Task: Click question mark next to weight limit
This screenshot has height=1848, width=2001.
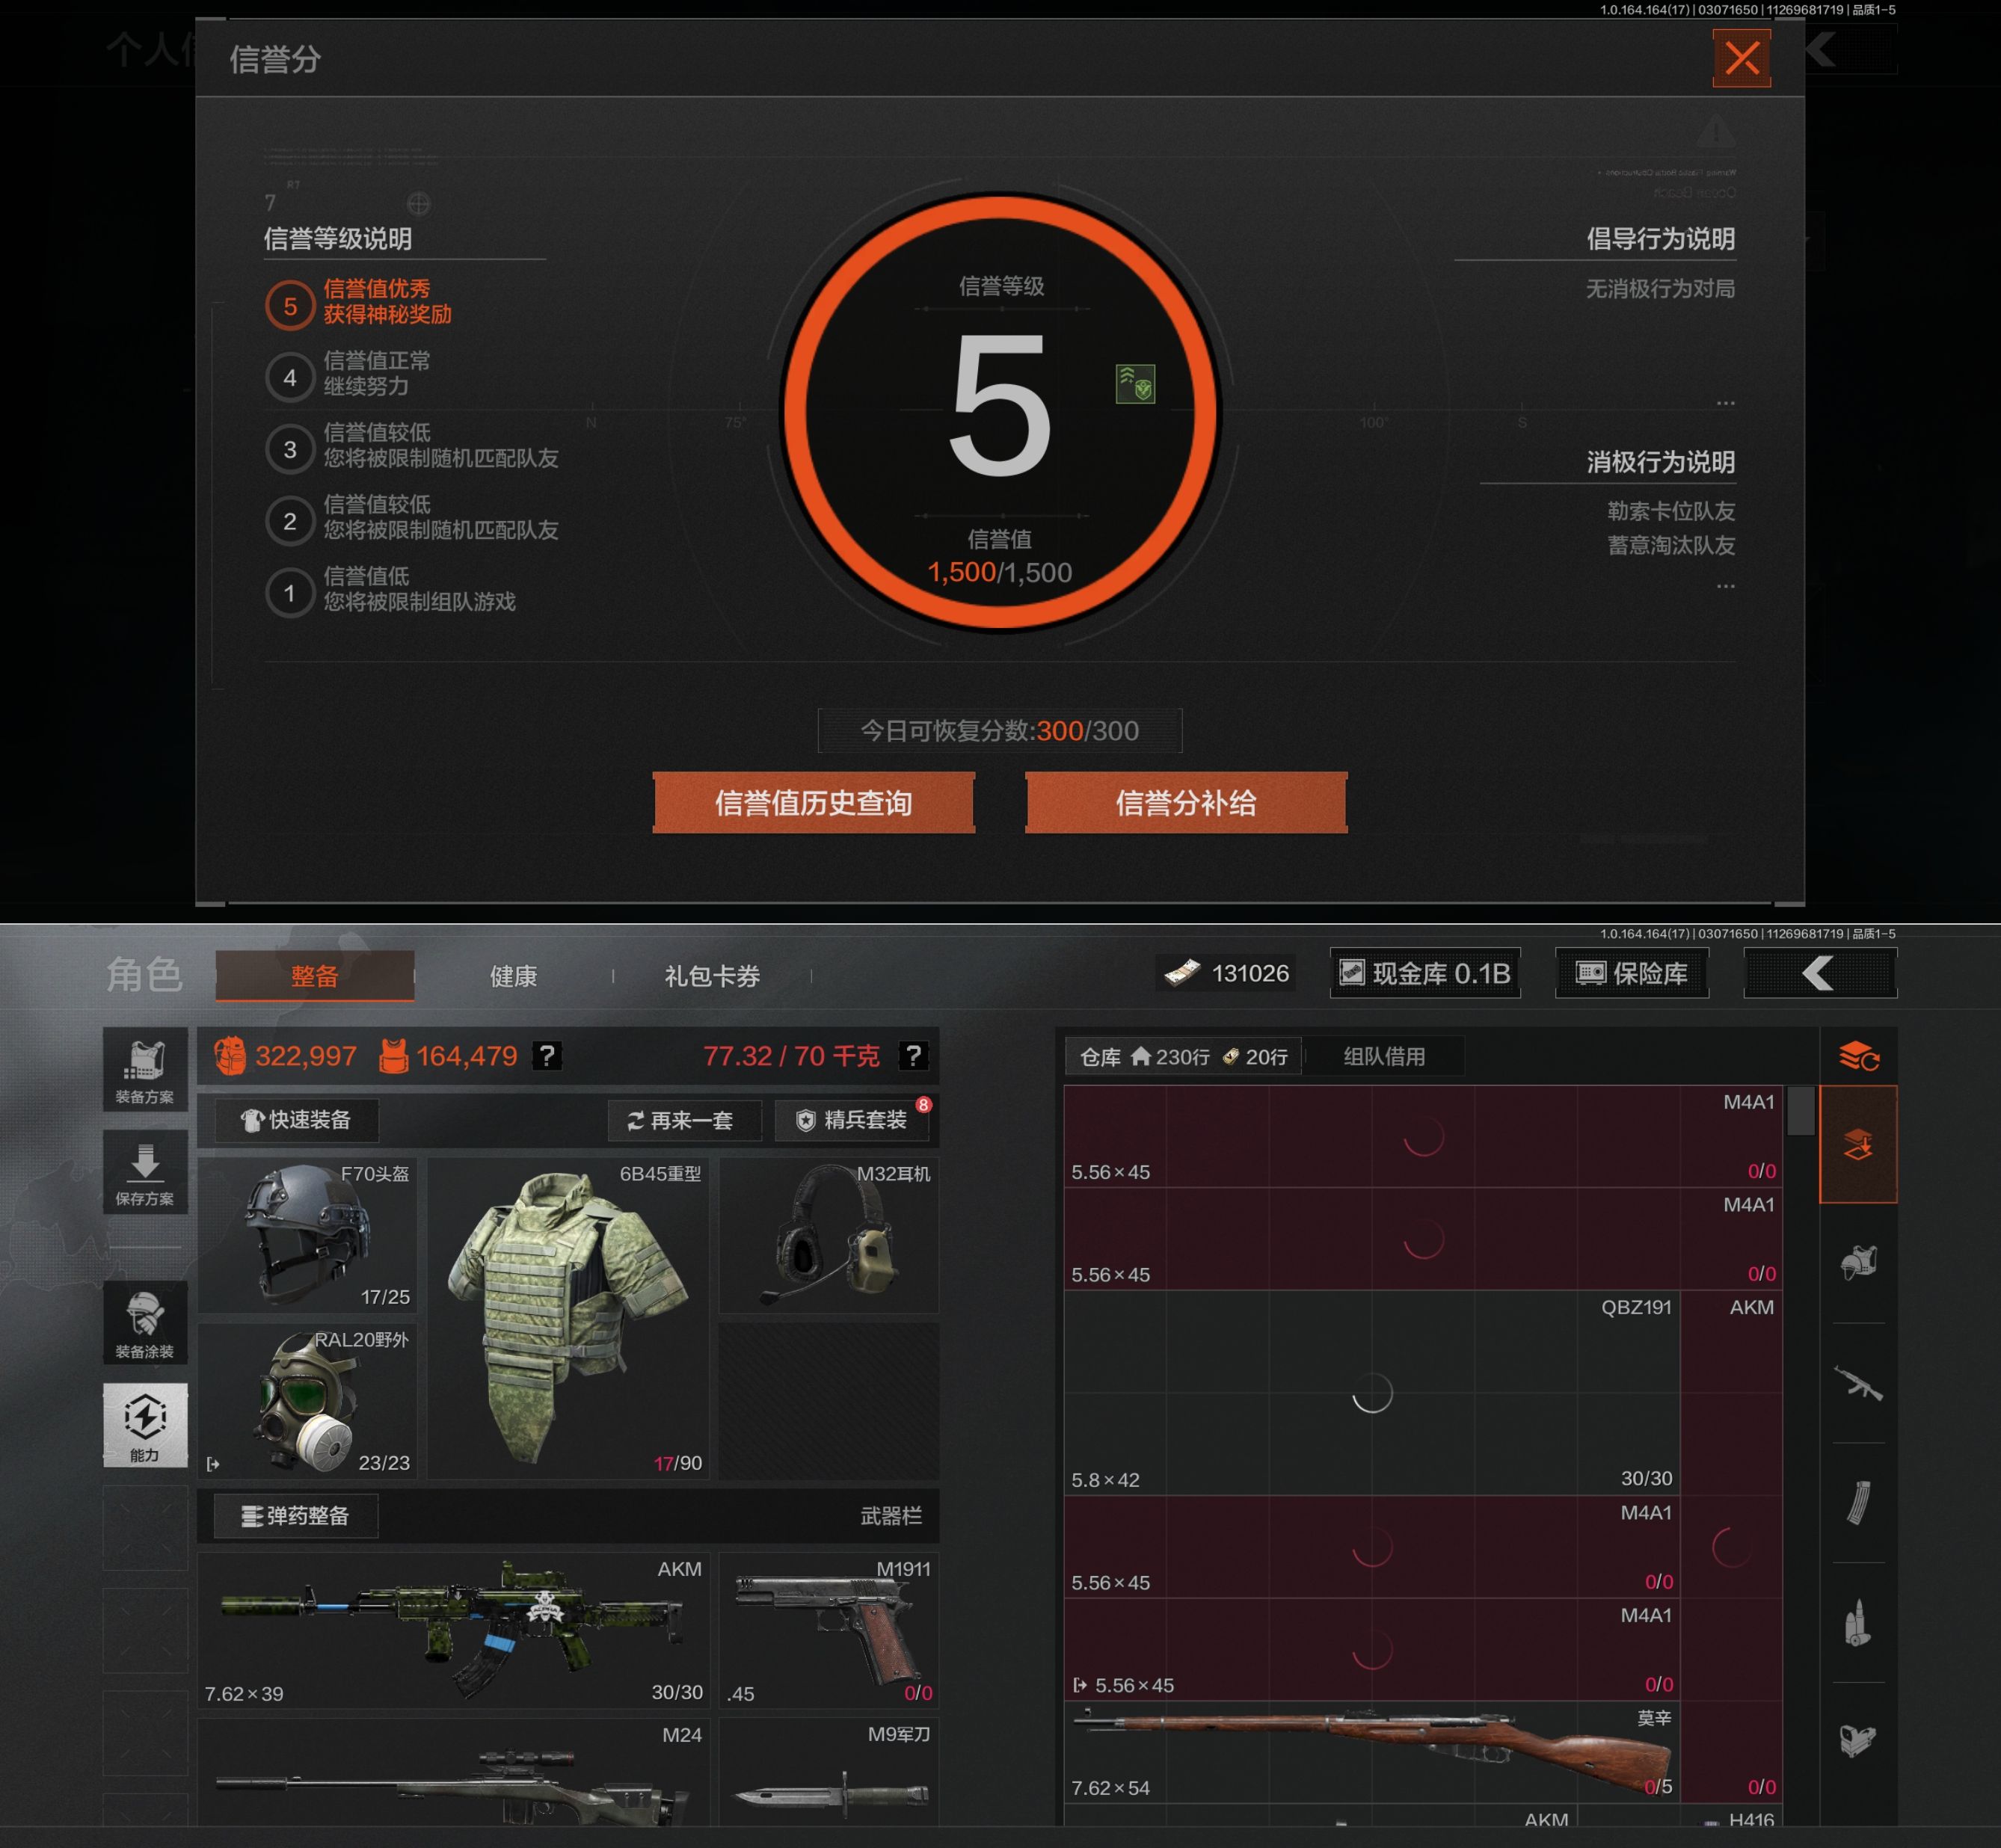Action: pyautogui.click(x=913, y=1056)
